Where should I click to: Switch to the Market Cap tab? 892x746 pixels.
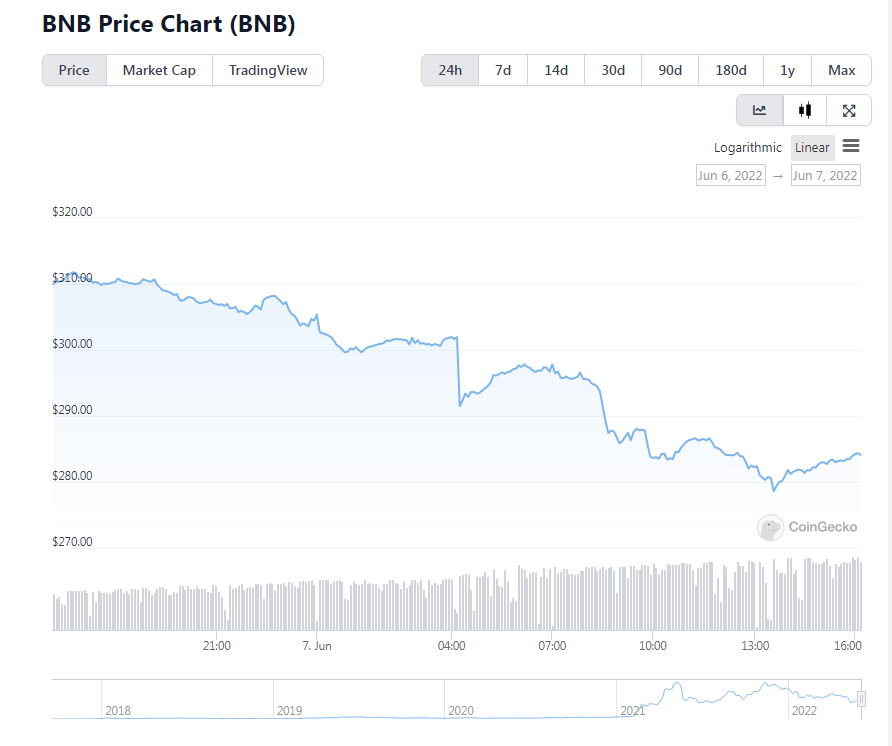click(158, 70)
